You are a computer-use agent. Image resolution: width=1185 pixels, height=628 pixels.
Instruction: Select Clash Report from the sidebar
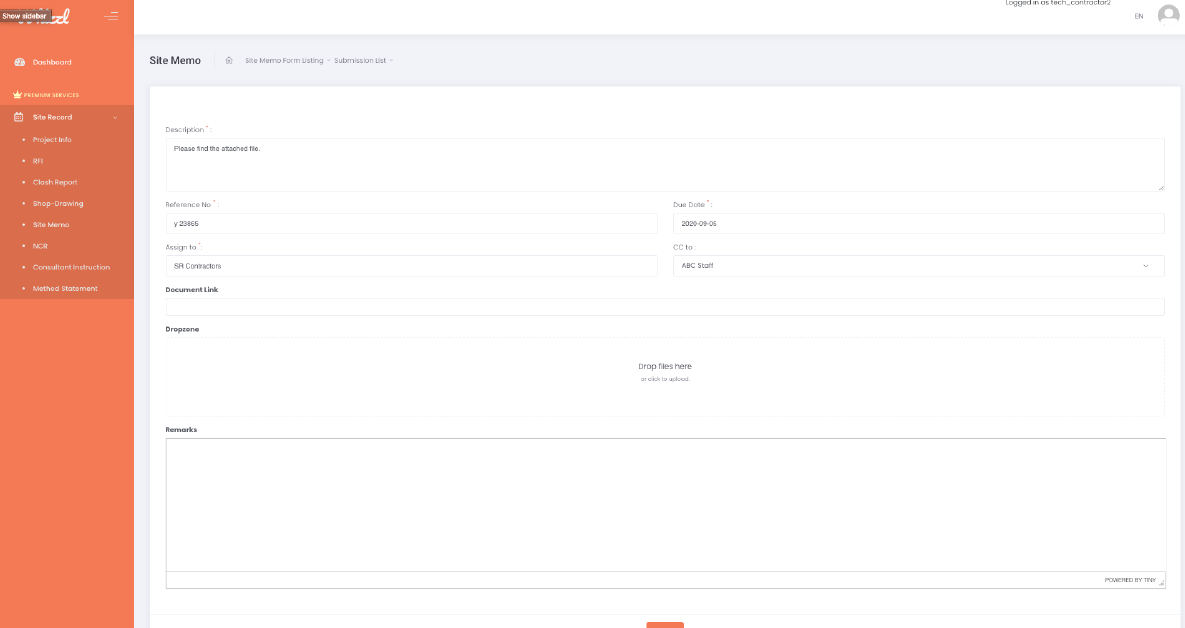[55, 182]
